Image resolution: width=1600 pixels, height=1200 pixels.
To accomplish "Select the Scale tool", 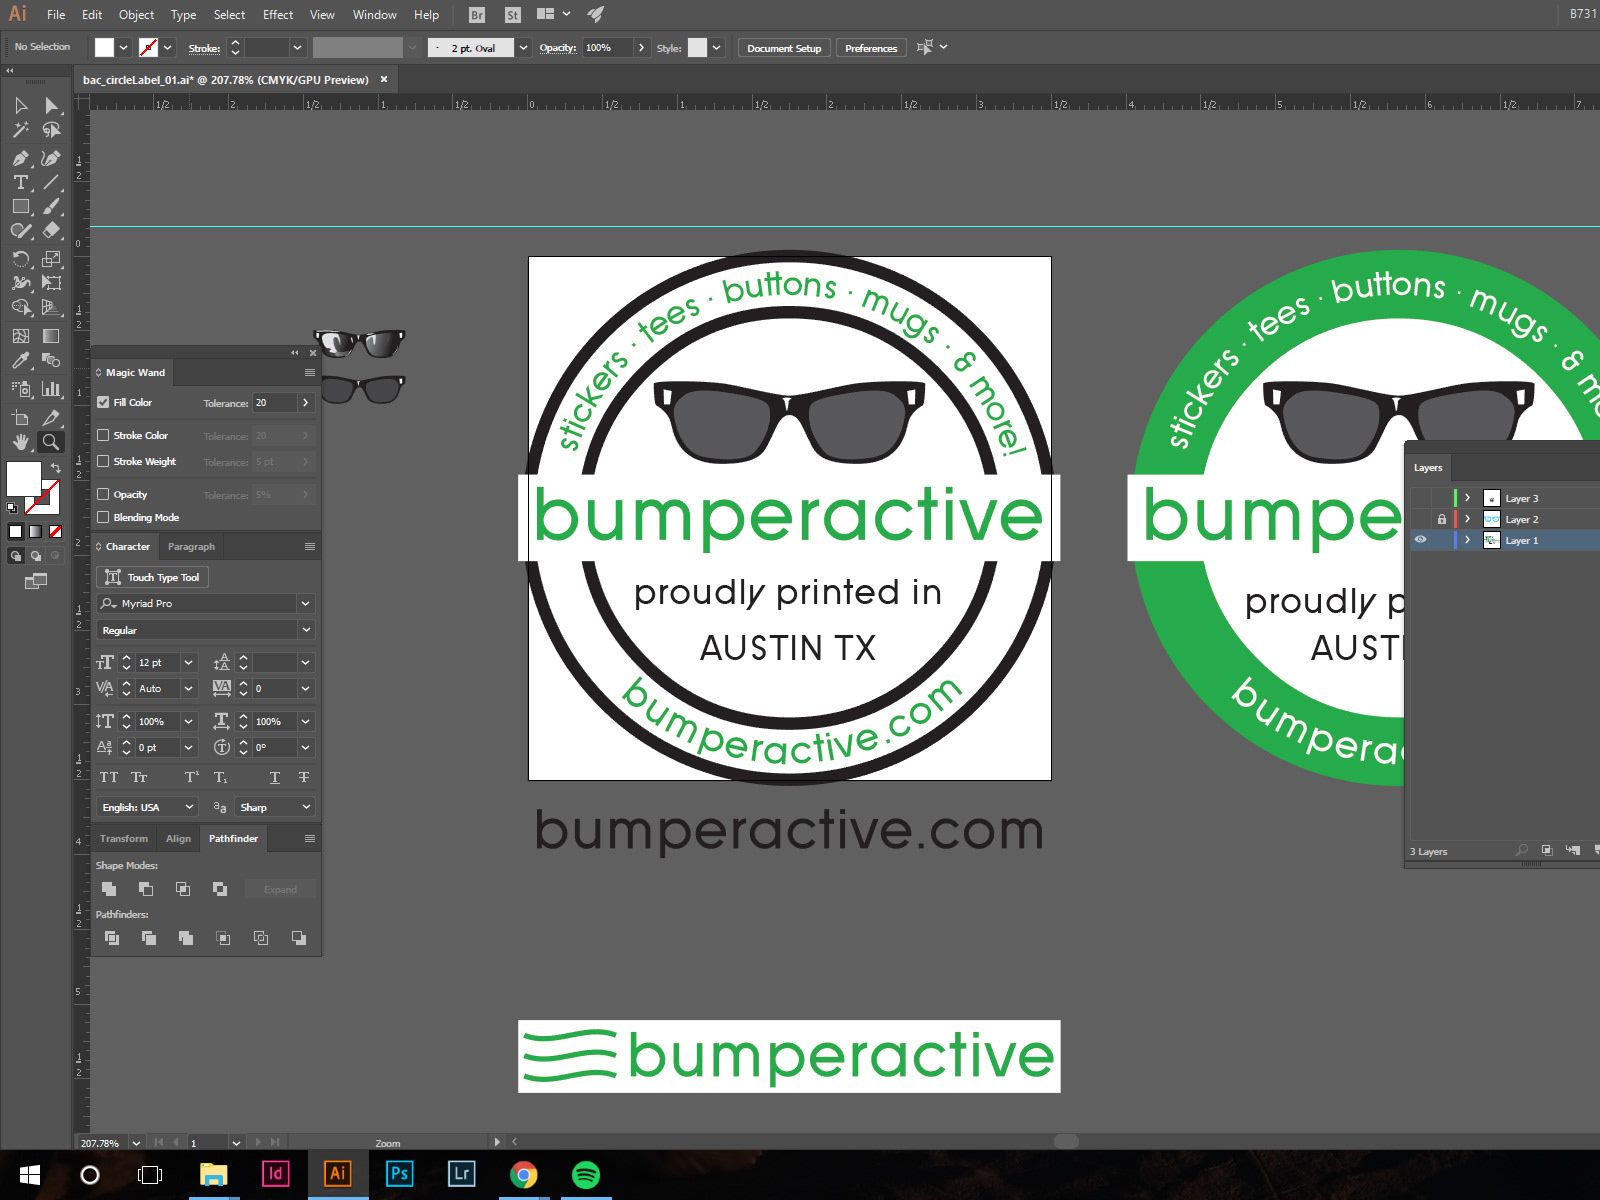I will pyautogui.click(x=51, y=259).
